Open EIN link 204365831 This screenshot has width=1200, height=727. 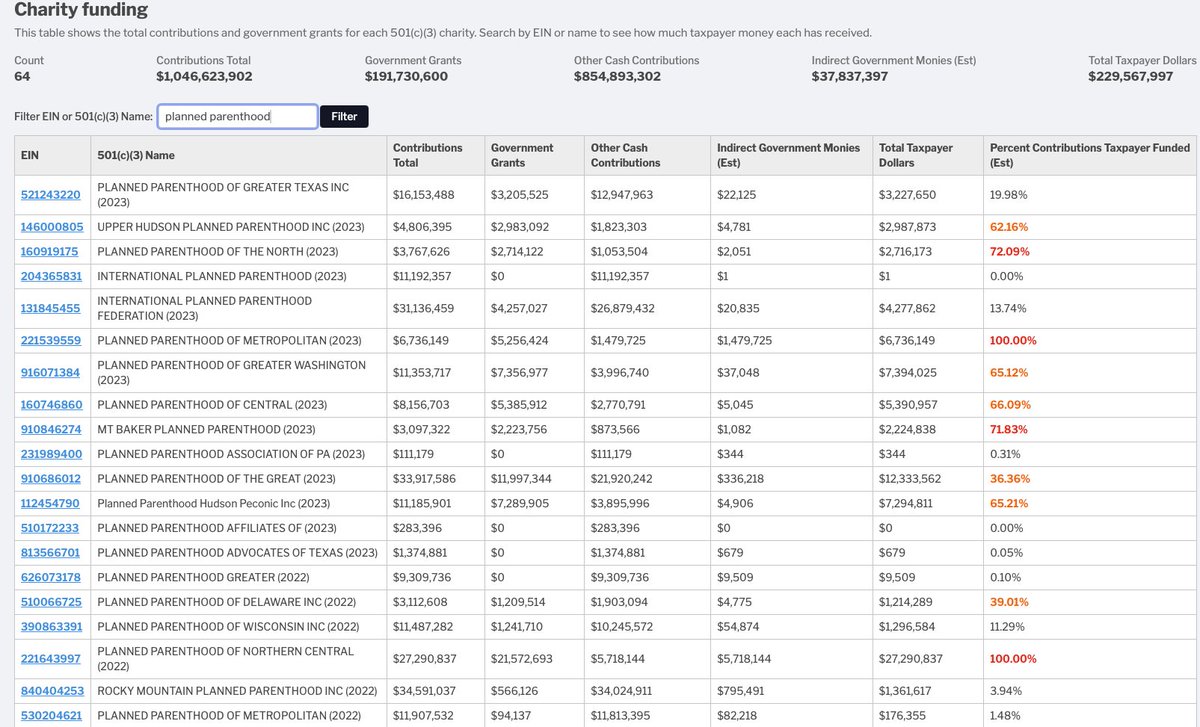(51, 276)
